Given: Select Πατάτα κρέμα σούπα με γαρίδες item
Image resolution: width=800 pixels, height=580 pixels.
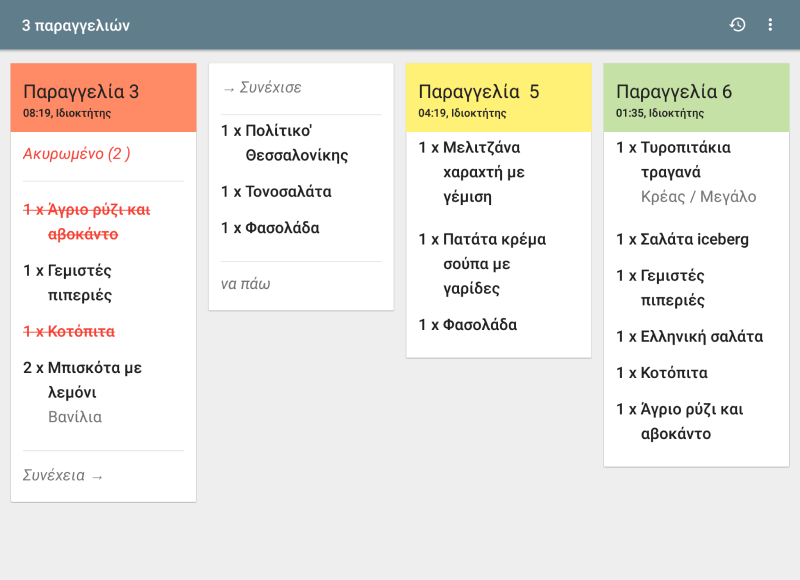Looking at the screenshot, I should coord(482,264).
